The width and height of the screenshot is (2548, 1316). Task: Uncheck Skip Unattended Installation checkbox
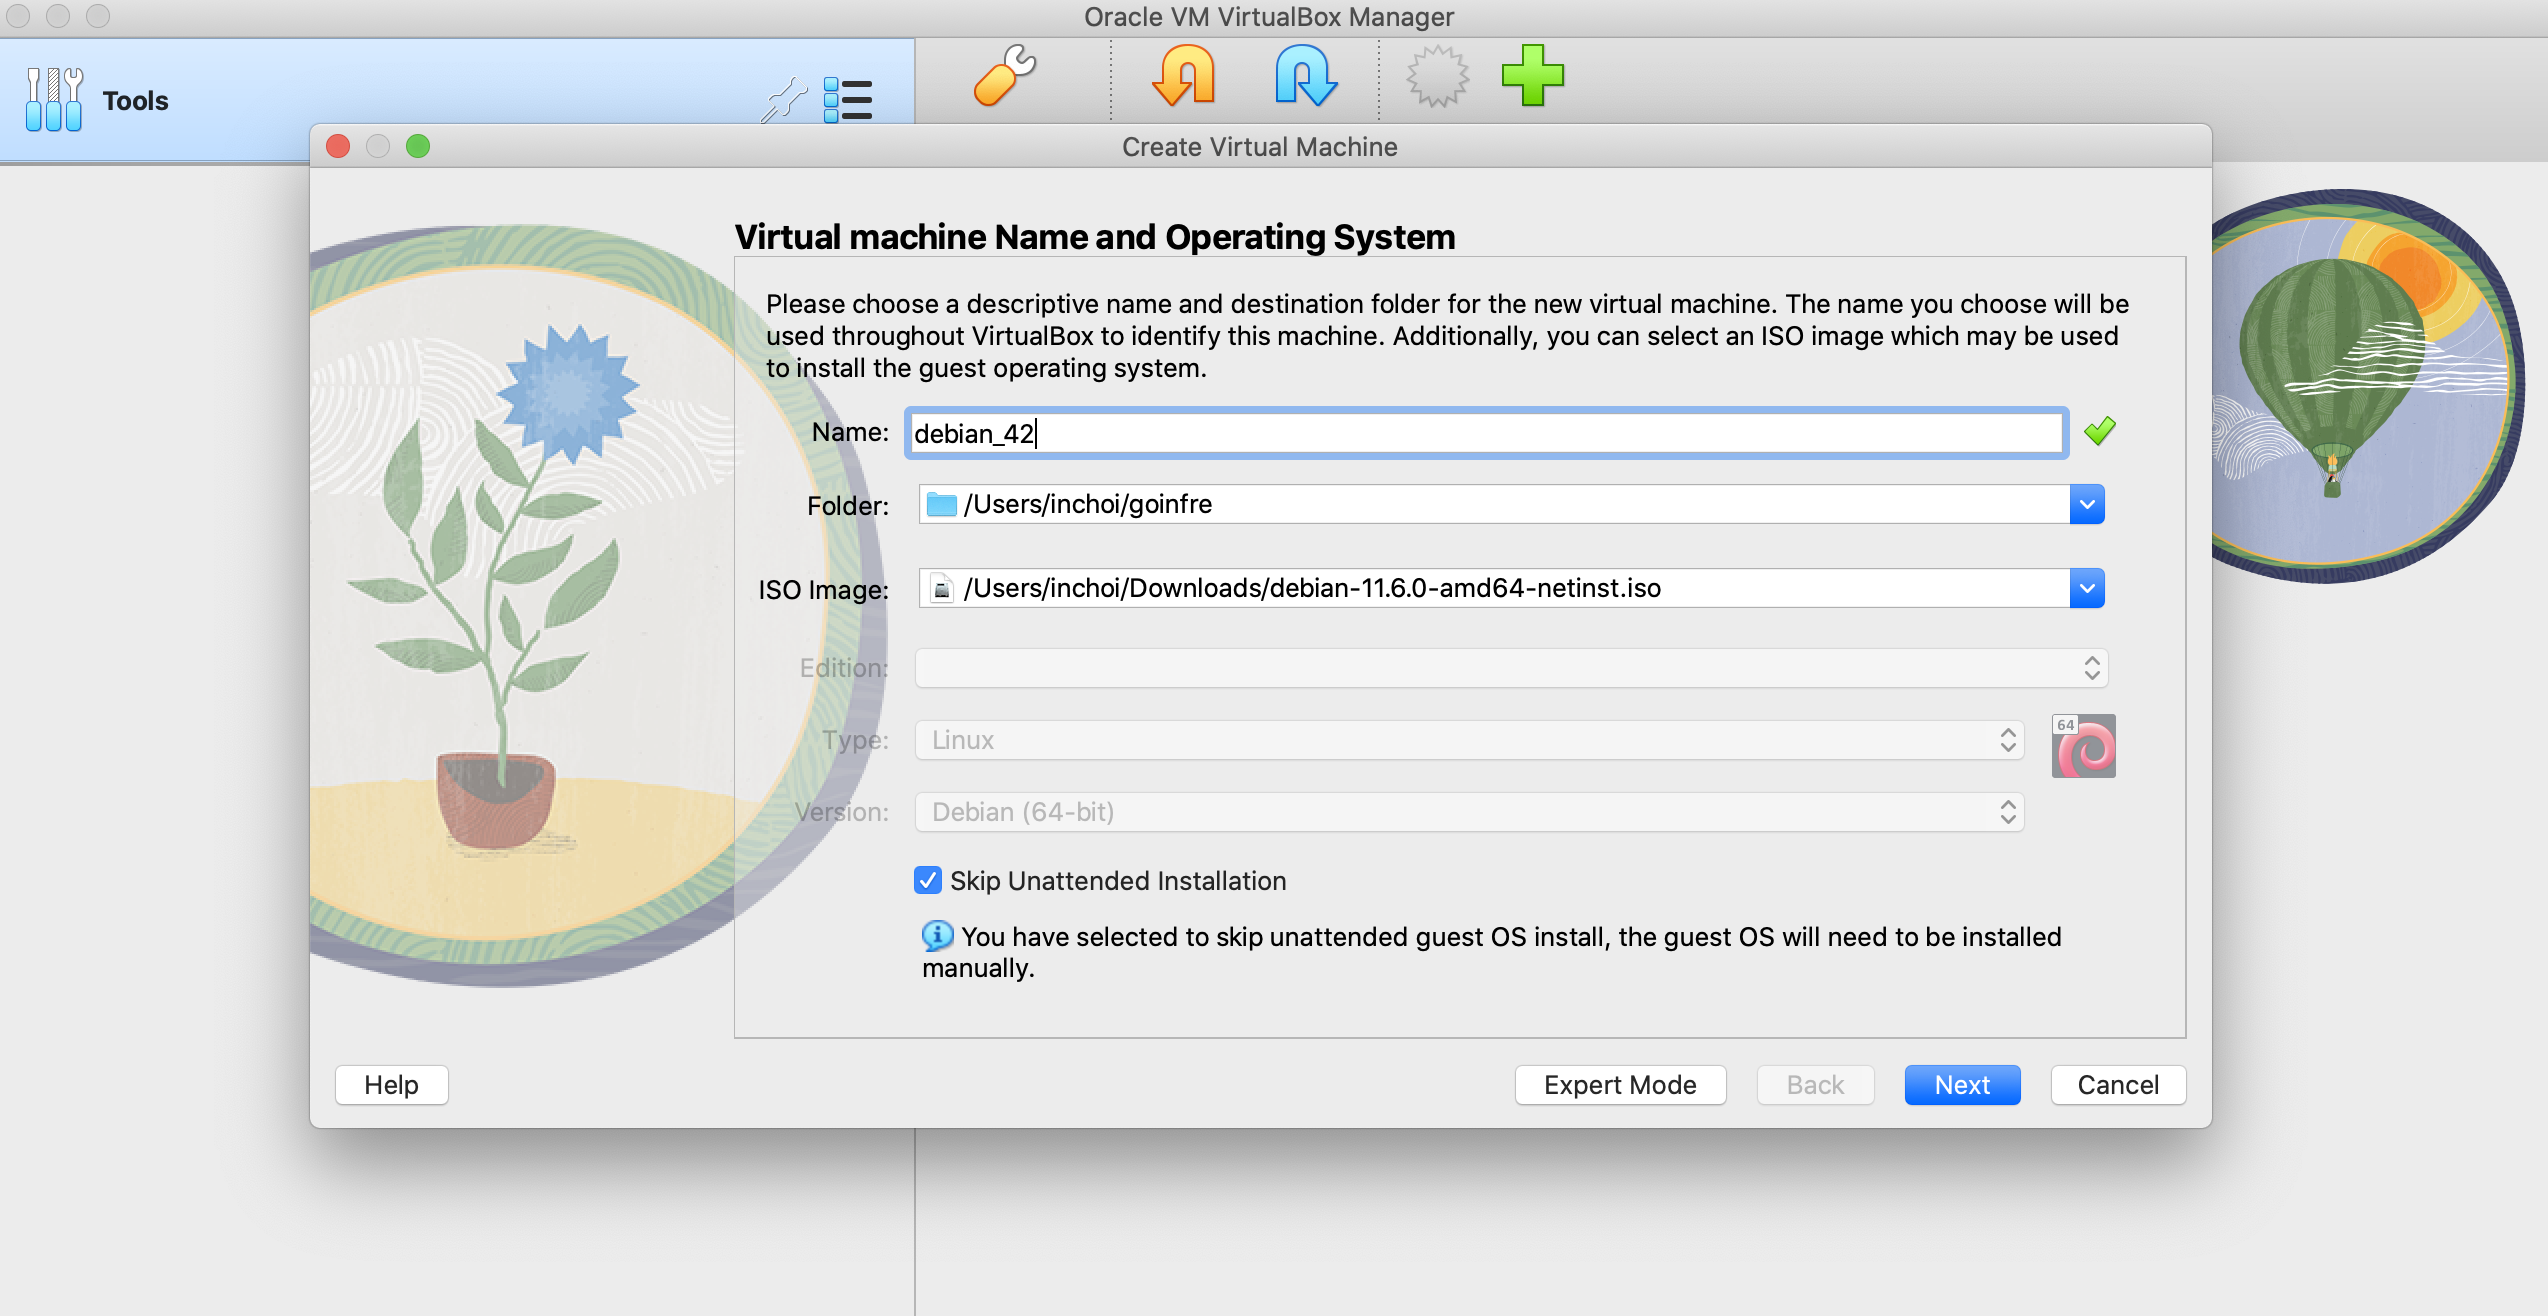tap(928, 880)
